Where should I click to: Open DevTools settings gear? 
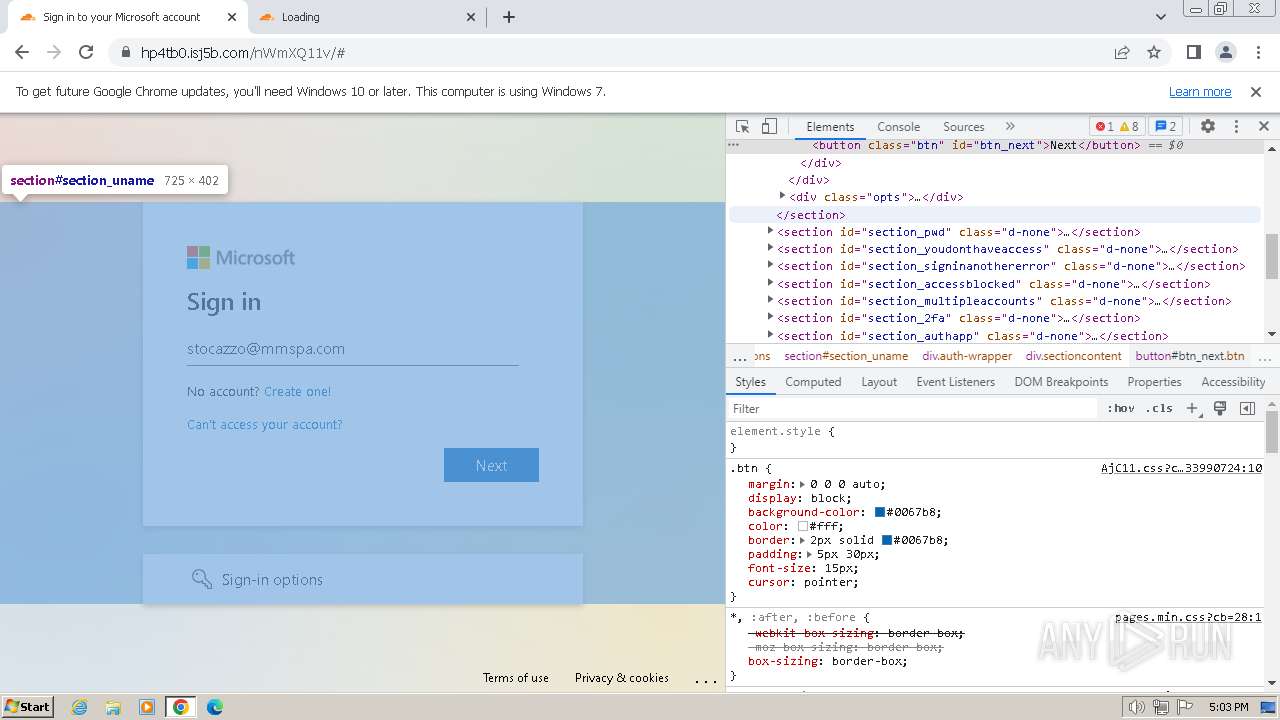(1208, 126)
